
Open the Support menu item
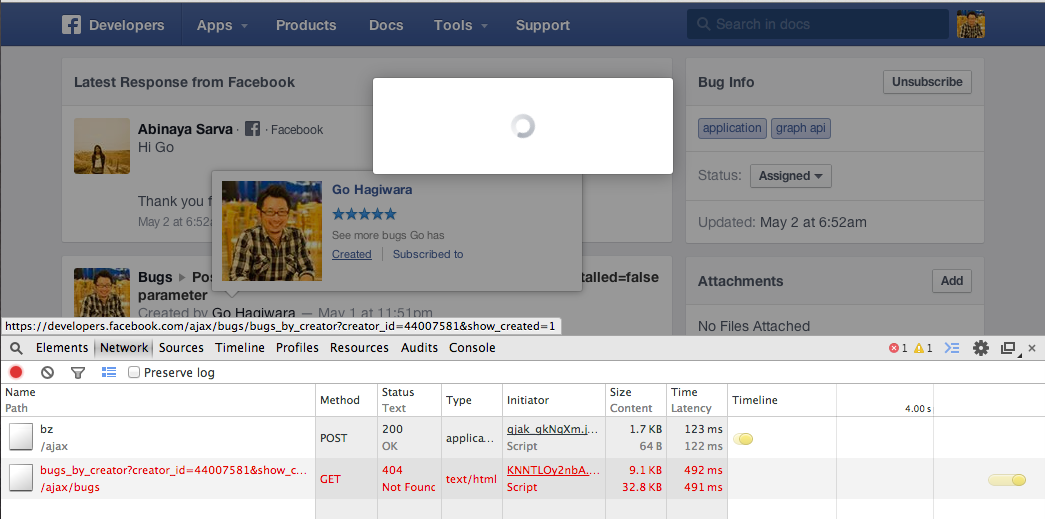542,25
